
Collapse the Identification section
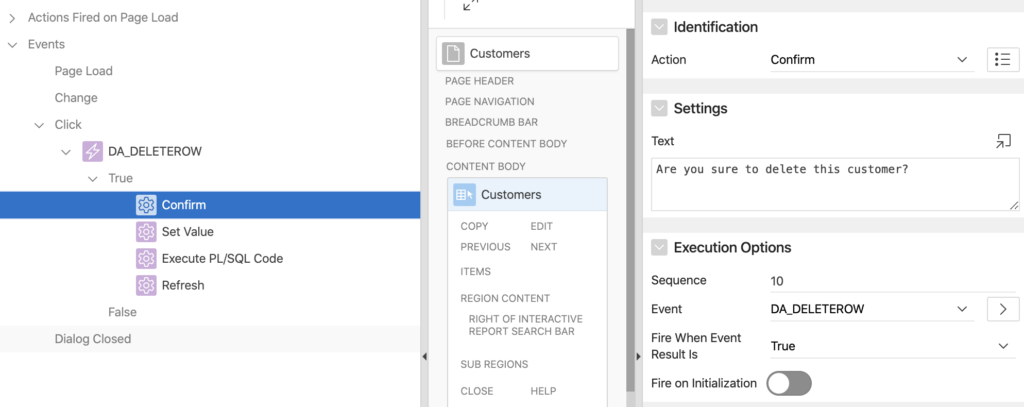(660, 27)
